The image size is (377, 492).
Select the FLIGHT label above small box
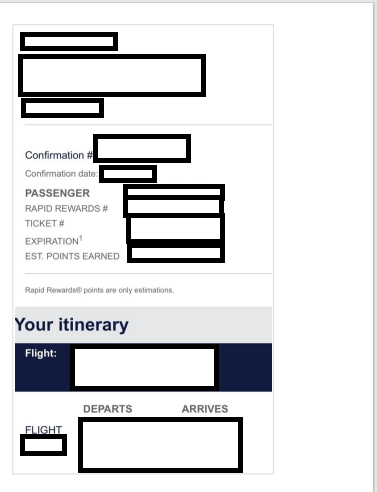(43, 430)
